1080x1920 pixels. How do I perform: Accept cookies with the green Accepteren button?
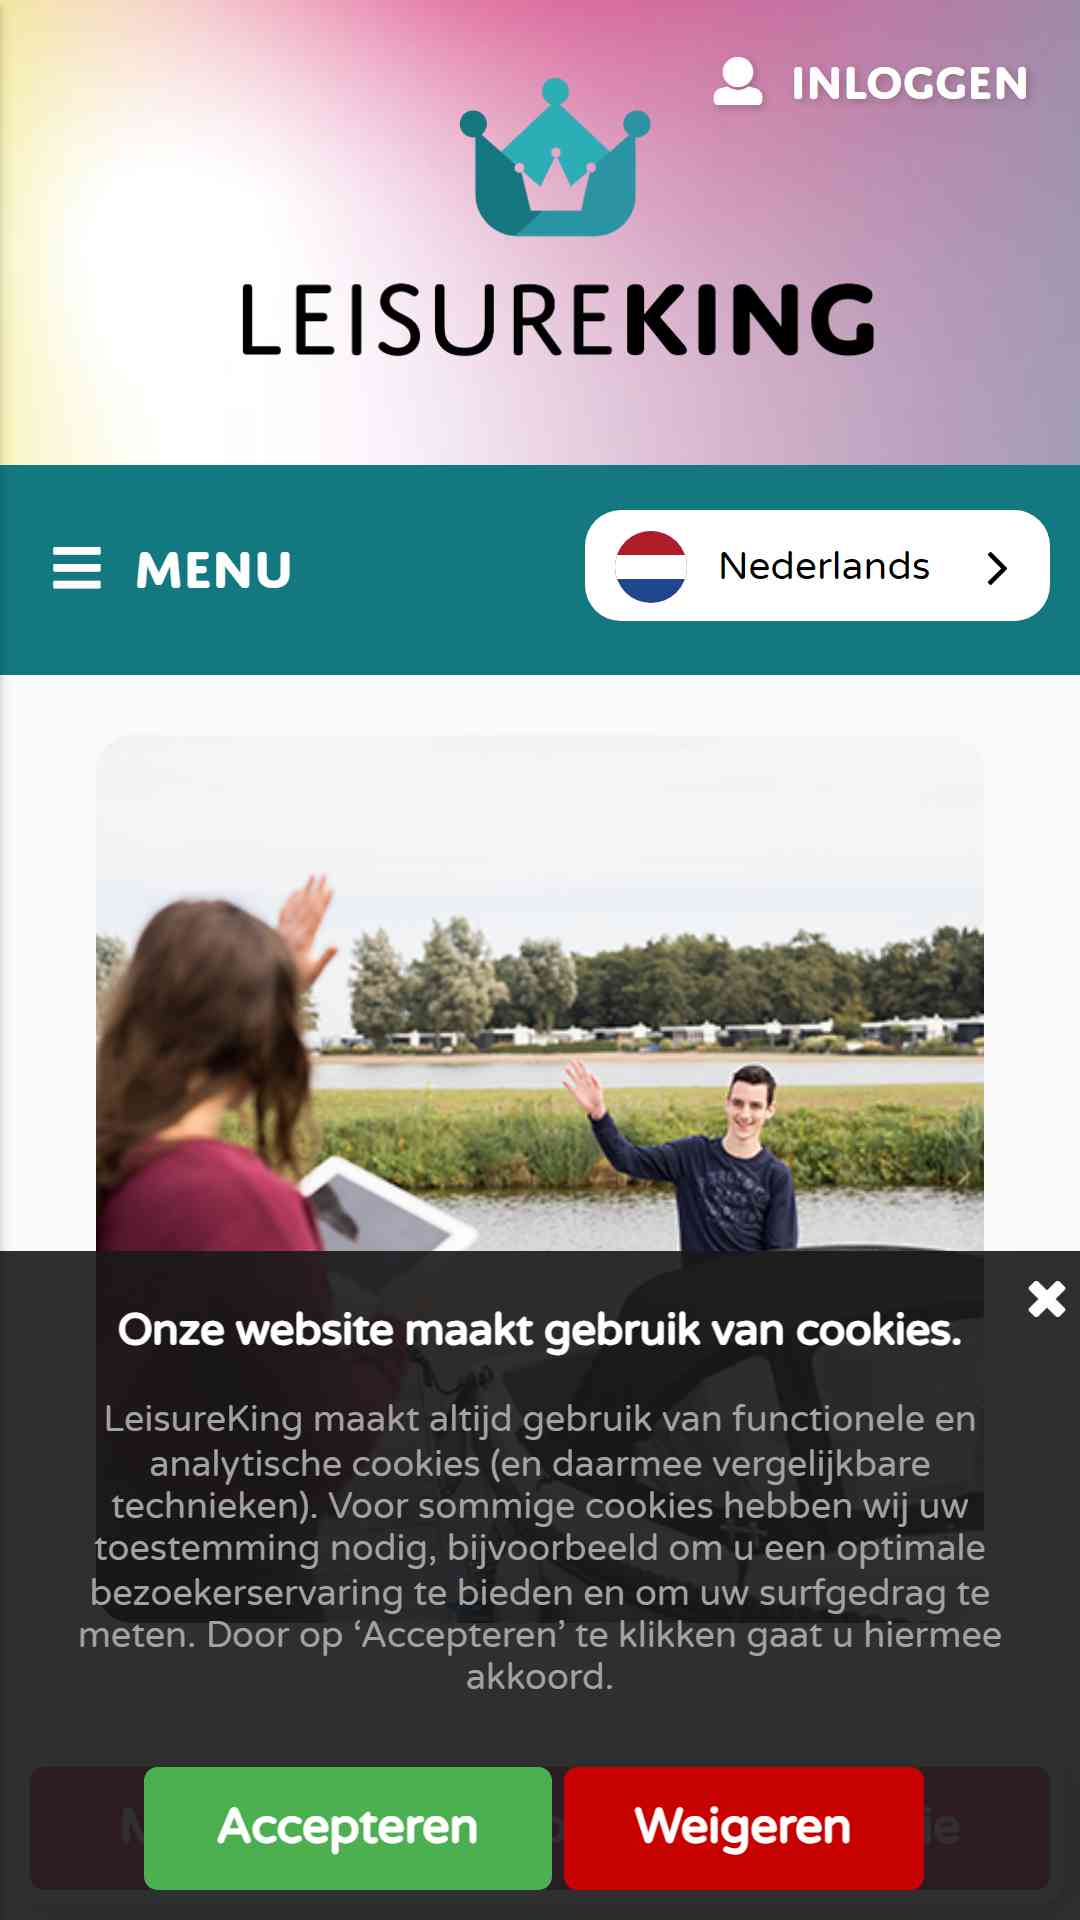[x=348, y=1828]
